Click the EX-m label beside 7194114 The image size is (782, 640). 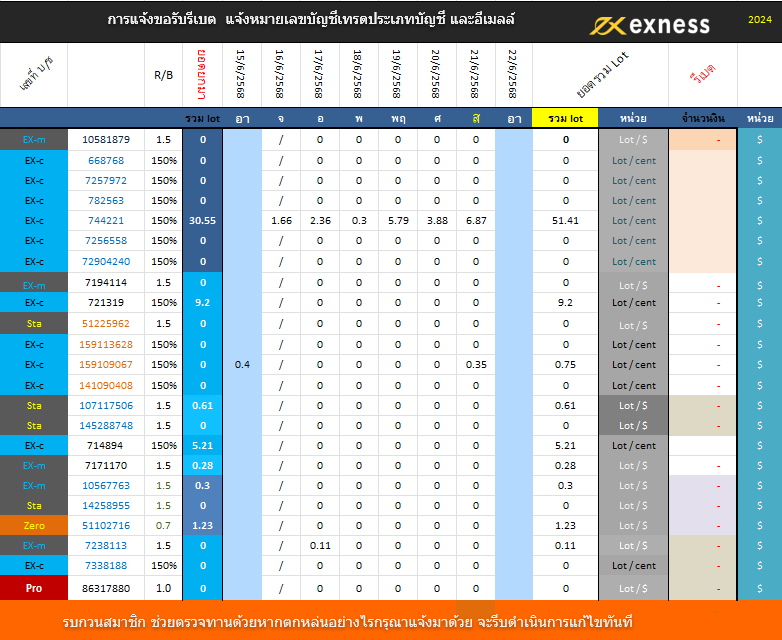coord(34,285)
